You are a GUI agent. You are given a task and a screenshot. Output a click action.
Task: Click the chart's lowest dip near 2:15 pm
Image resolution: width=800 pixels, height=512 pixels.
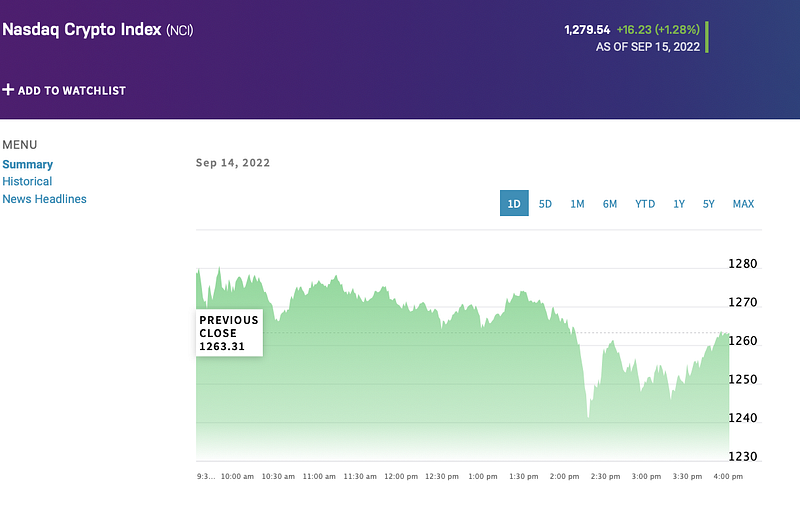588,416
